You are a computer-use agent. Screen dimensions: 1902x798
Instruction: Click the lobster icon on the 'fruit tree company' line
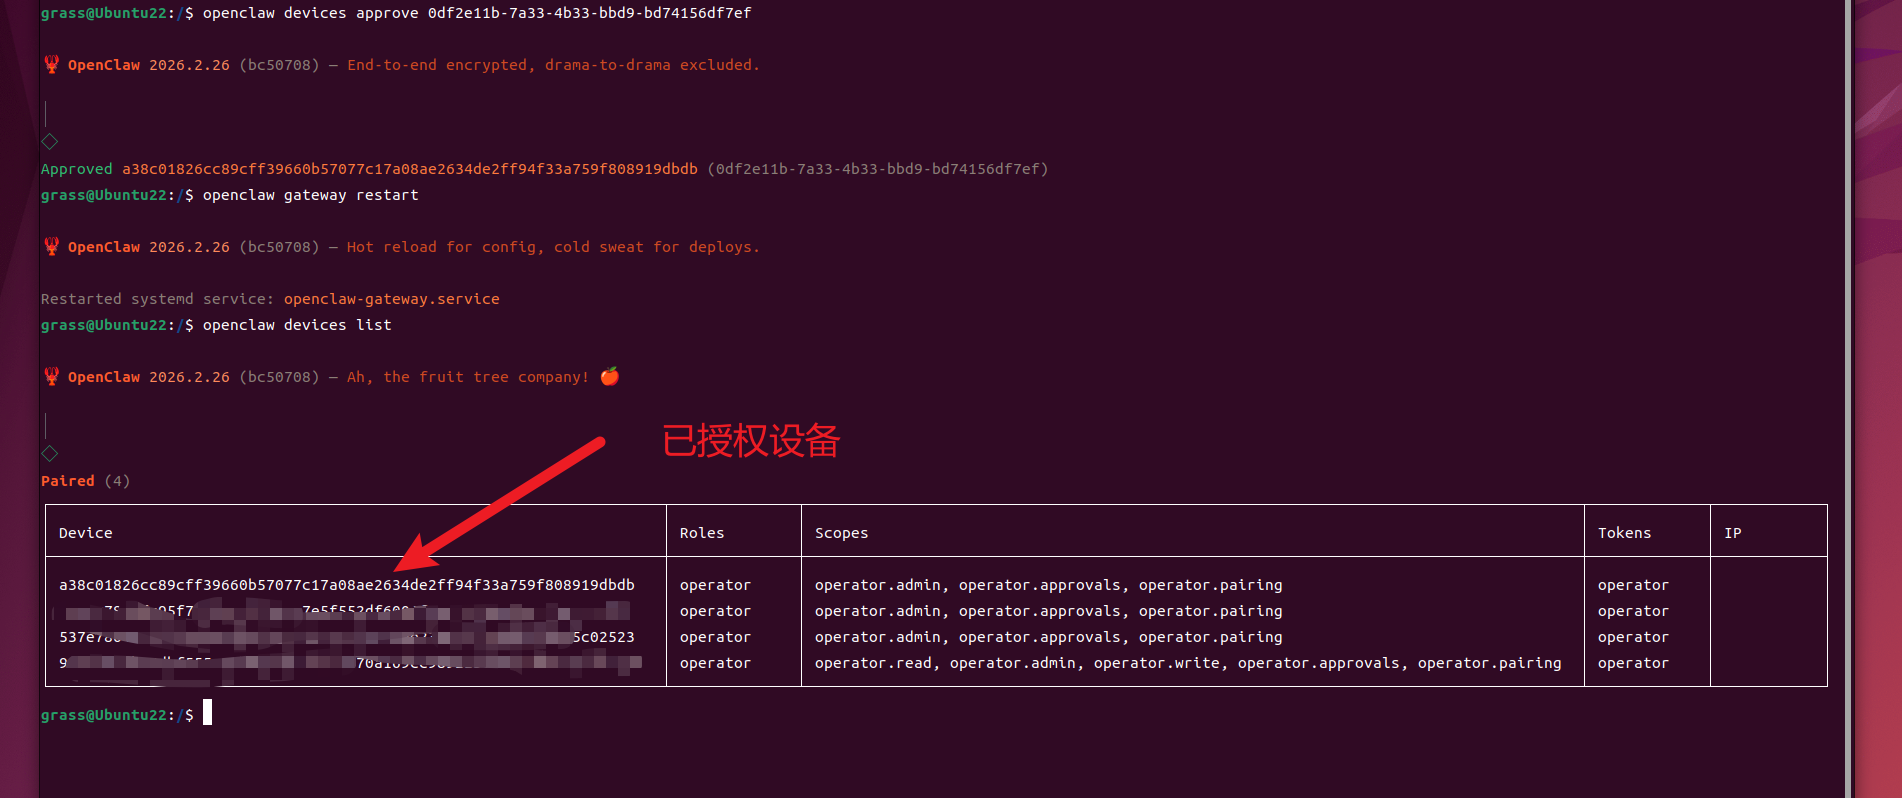click(x=51, y=377)
